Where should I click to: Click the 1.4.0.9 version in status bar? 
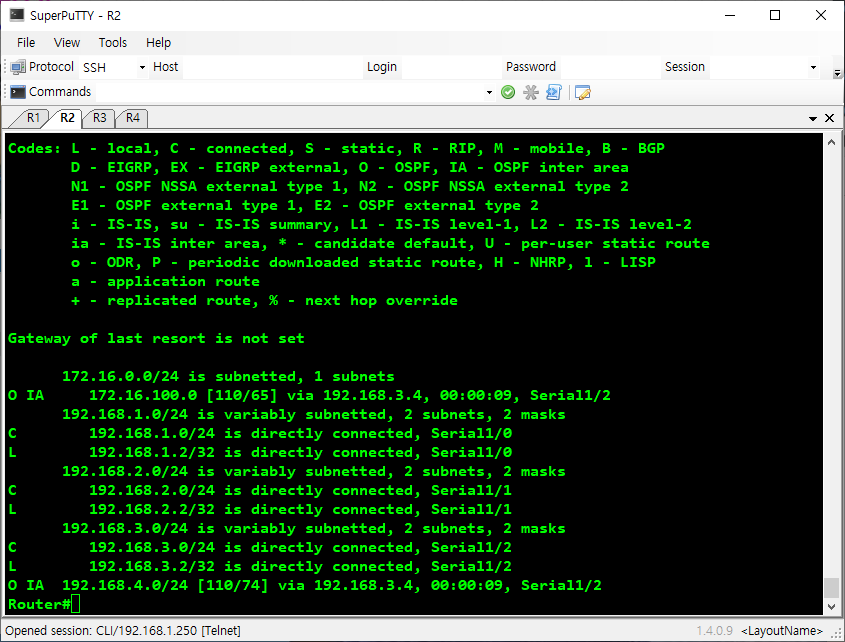715,631
